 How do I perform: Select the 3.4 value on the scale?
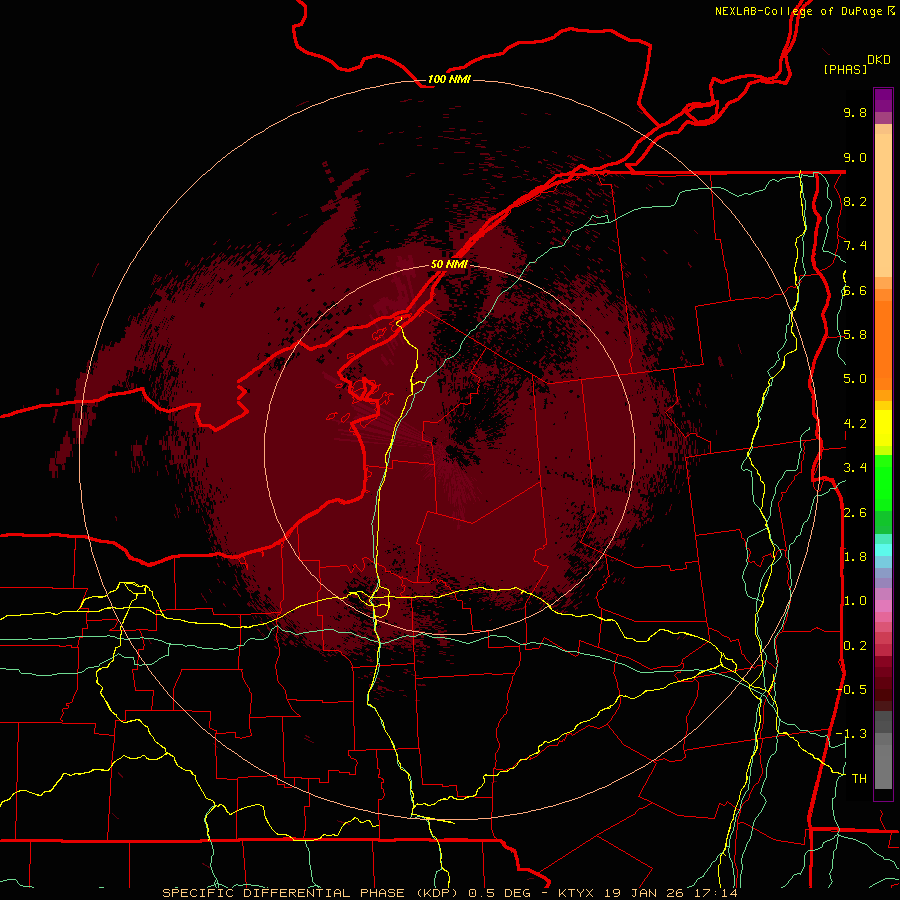(x=855, y=468)
